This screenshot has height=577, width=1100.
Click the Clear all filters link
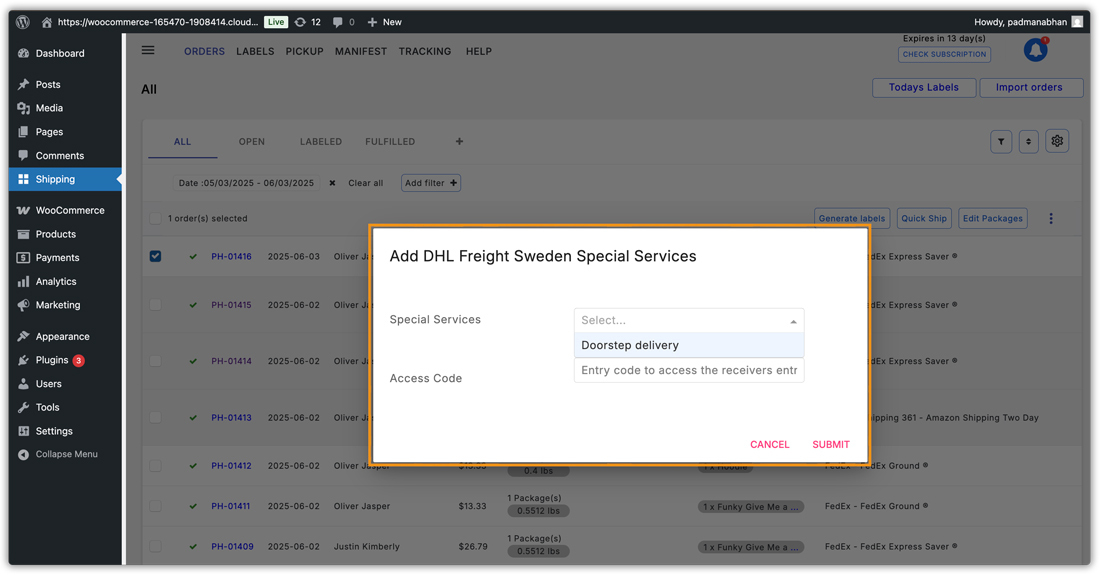[x=365, y=183]
